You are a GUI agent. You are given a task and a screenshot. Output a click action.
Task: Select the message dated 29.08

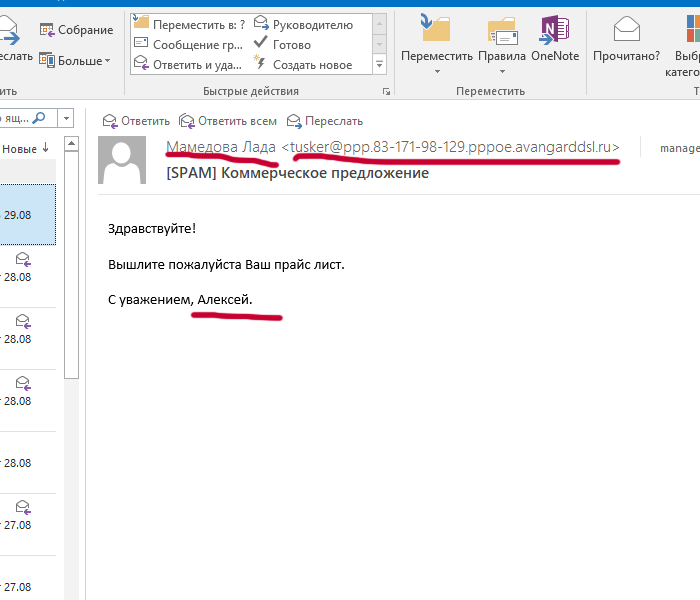(28, 214)
